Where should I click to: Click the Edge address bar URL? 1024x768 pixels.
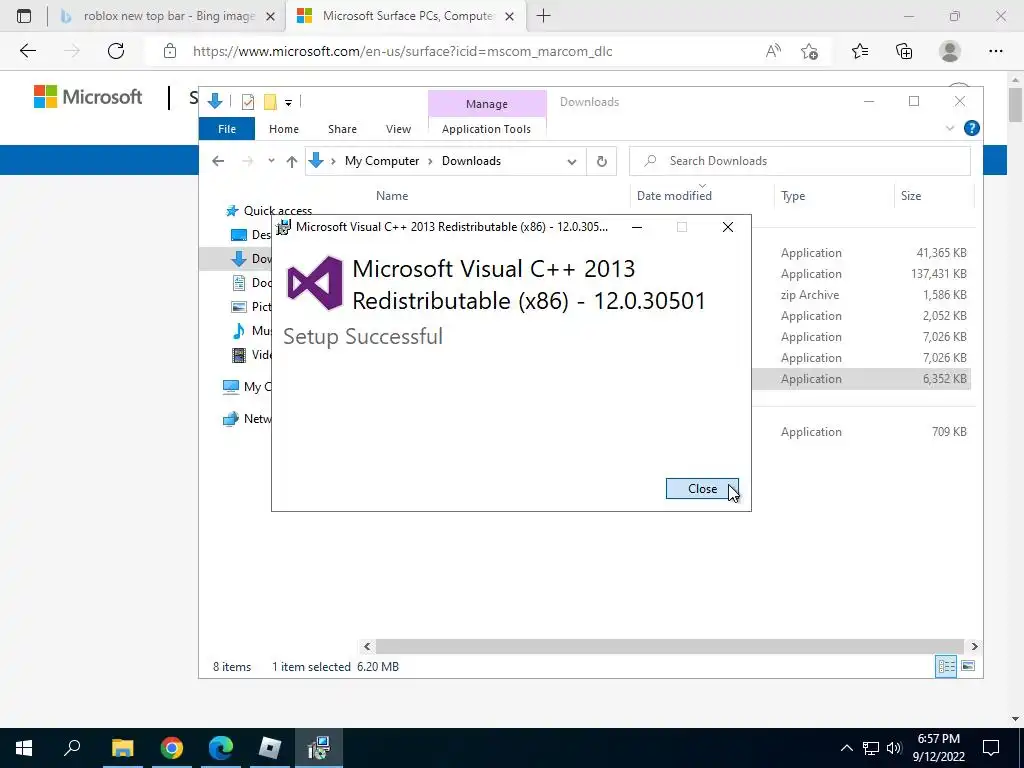pos(402,51)
